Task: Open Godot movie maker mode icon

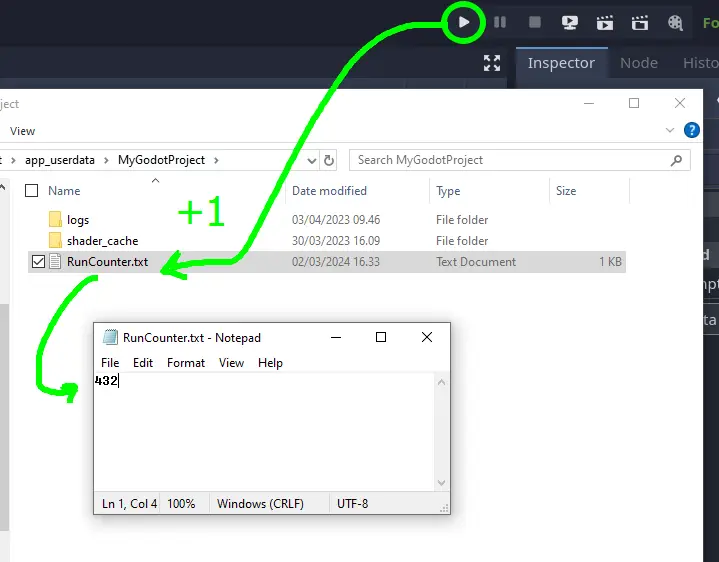Action: (x=675, y=22)
